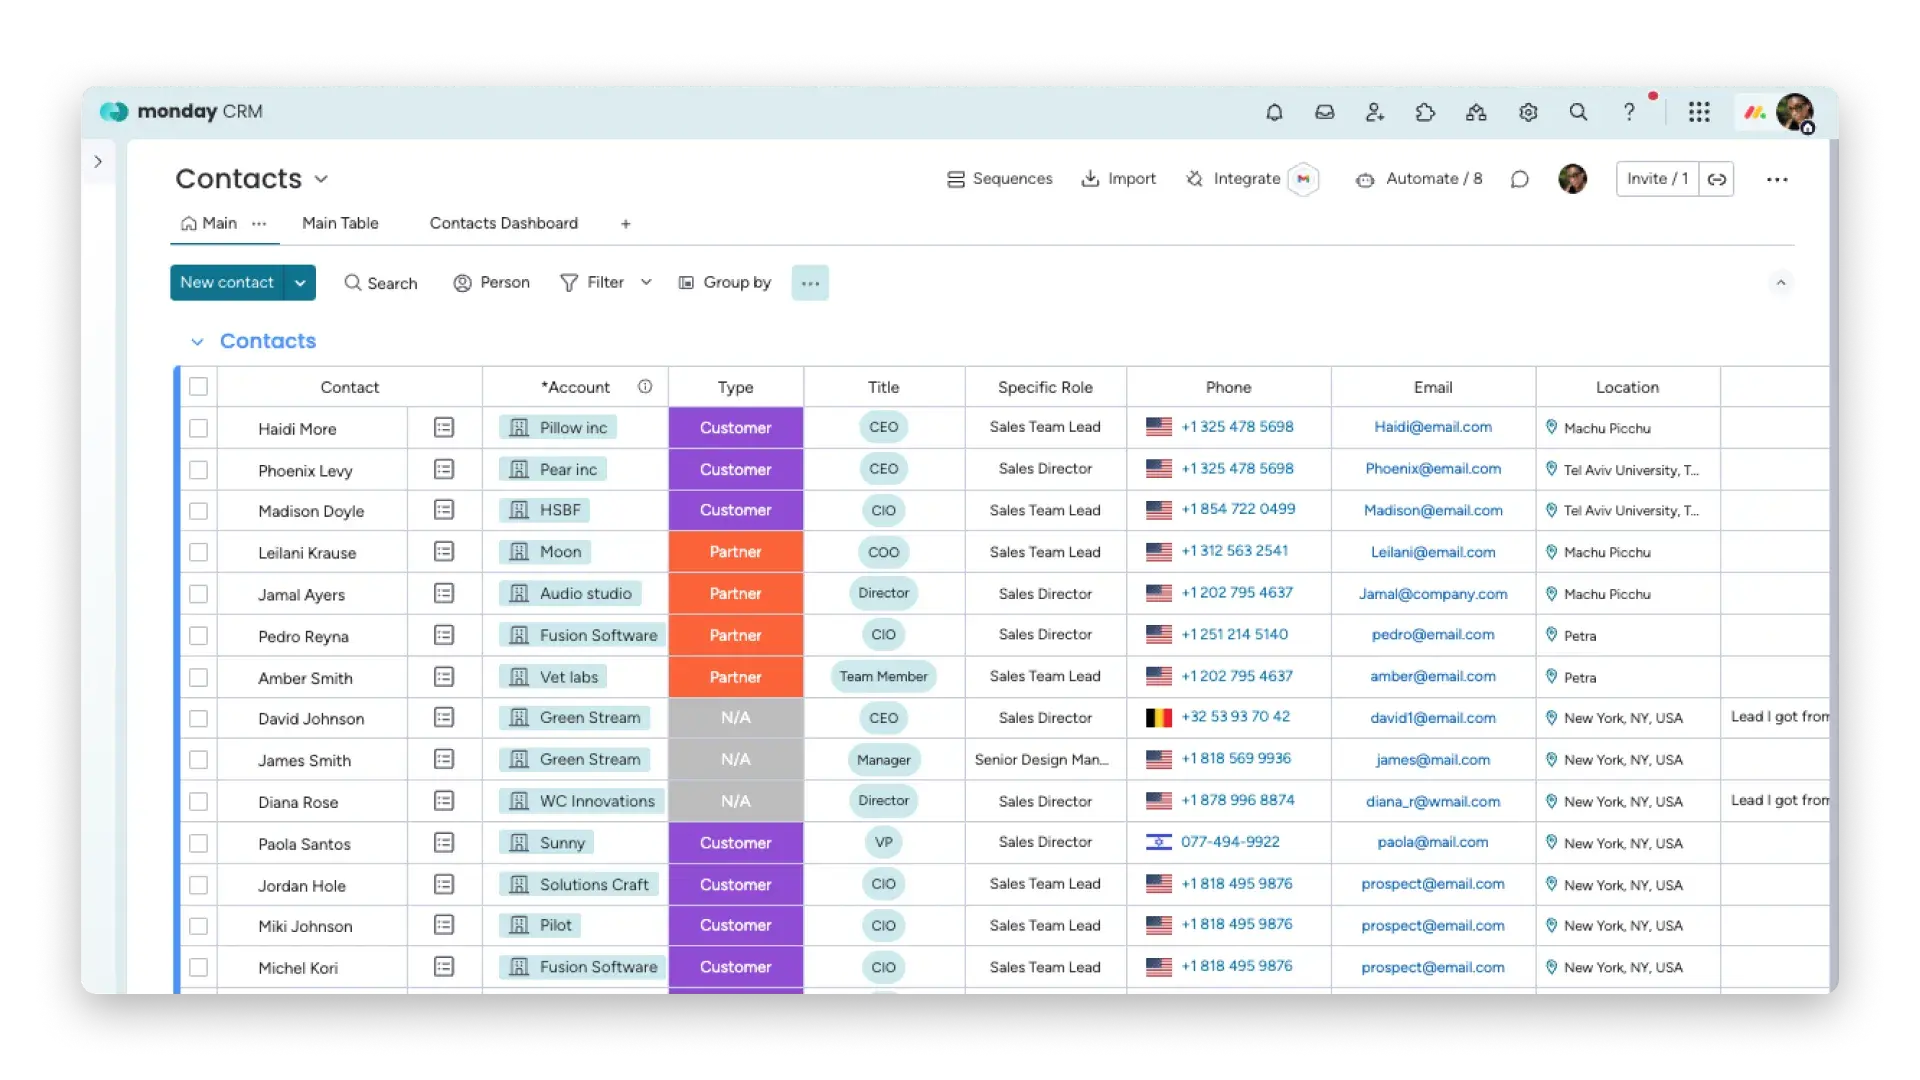Open Jamal@company.com email link

click(1433, 593)
